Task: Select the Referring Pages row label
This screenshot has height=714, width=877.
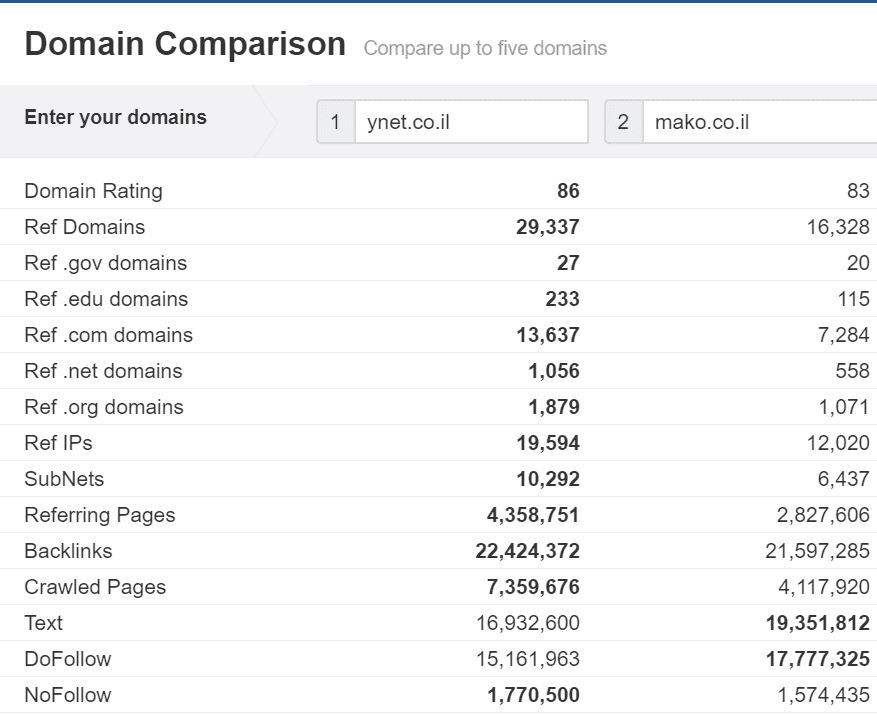Action: (100, 516)
